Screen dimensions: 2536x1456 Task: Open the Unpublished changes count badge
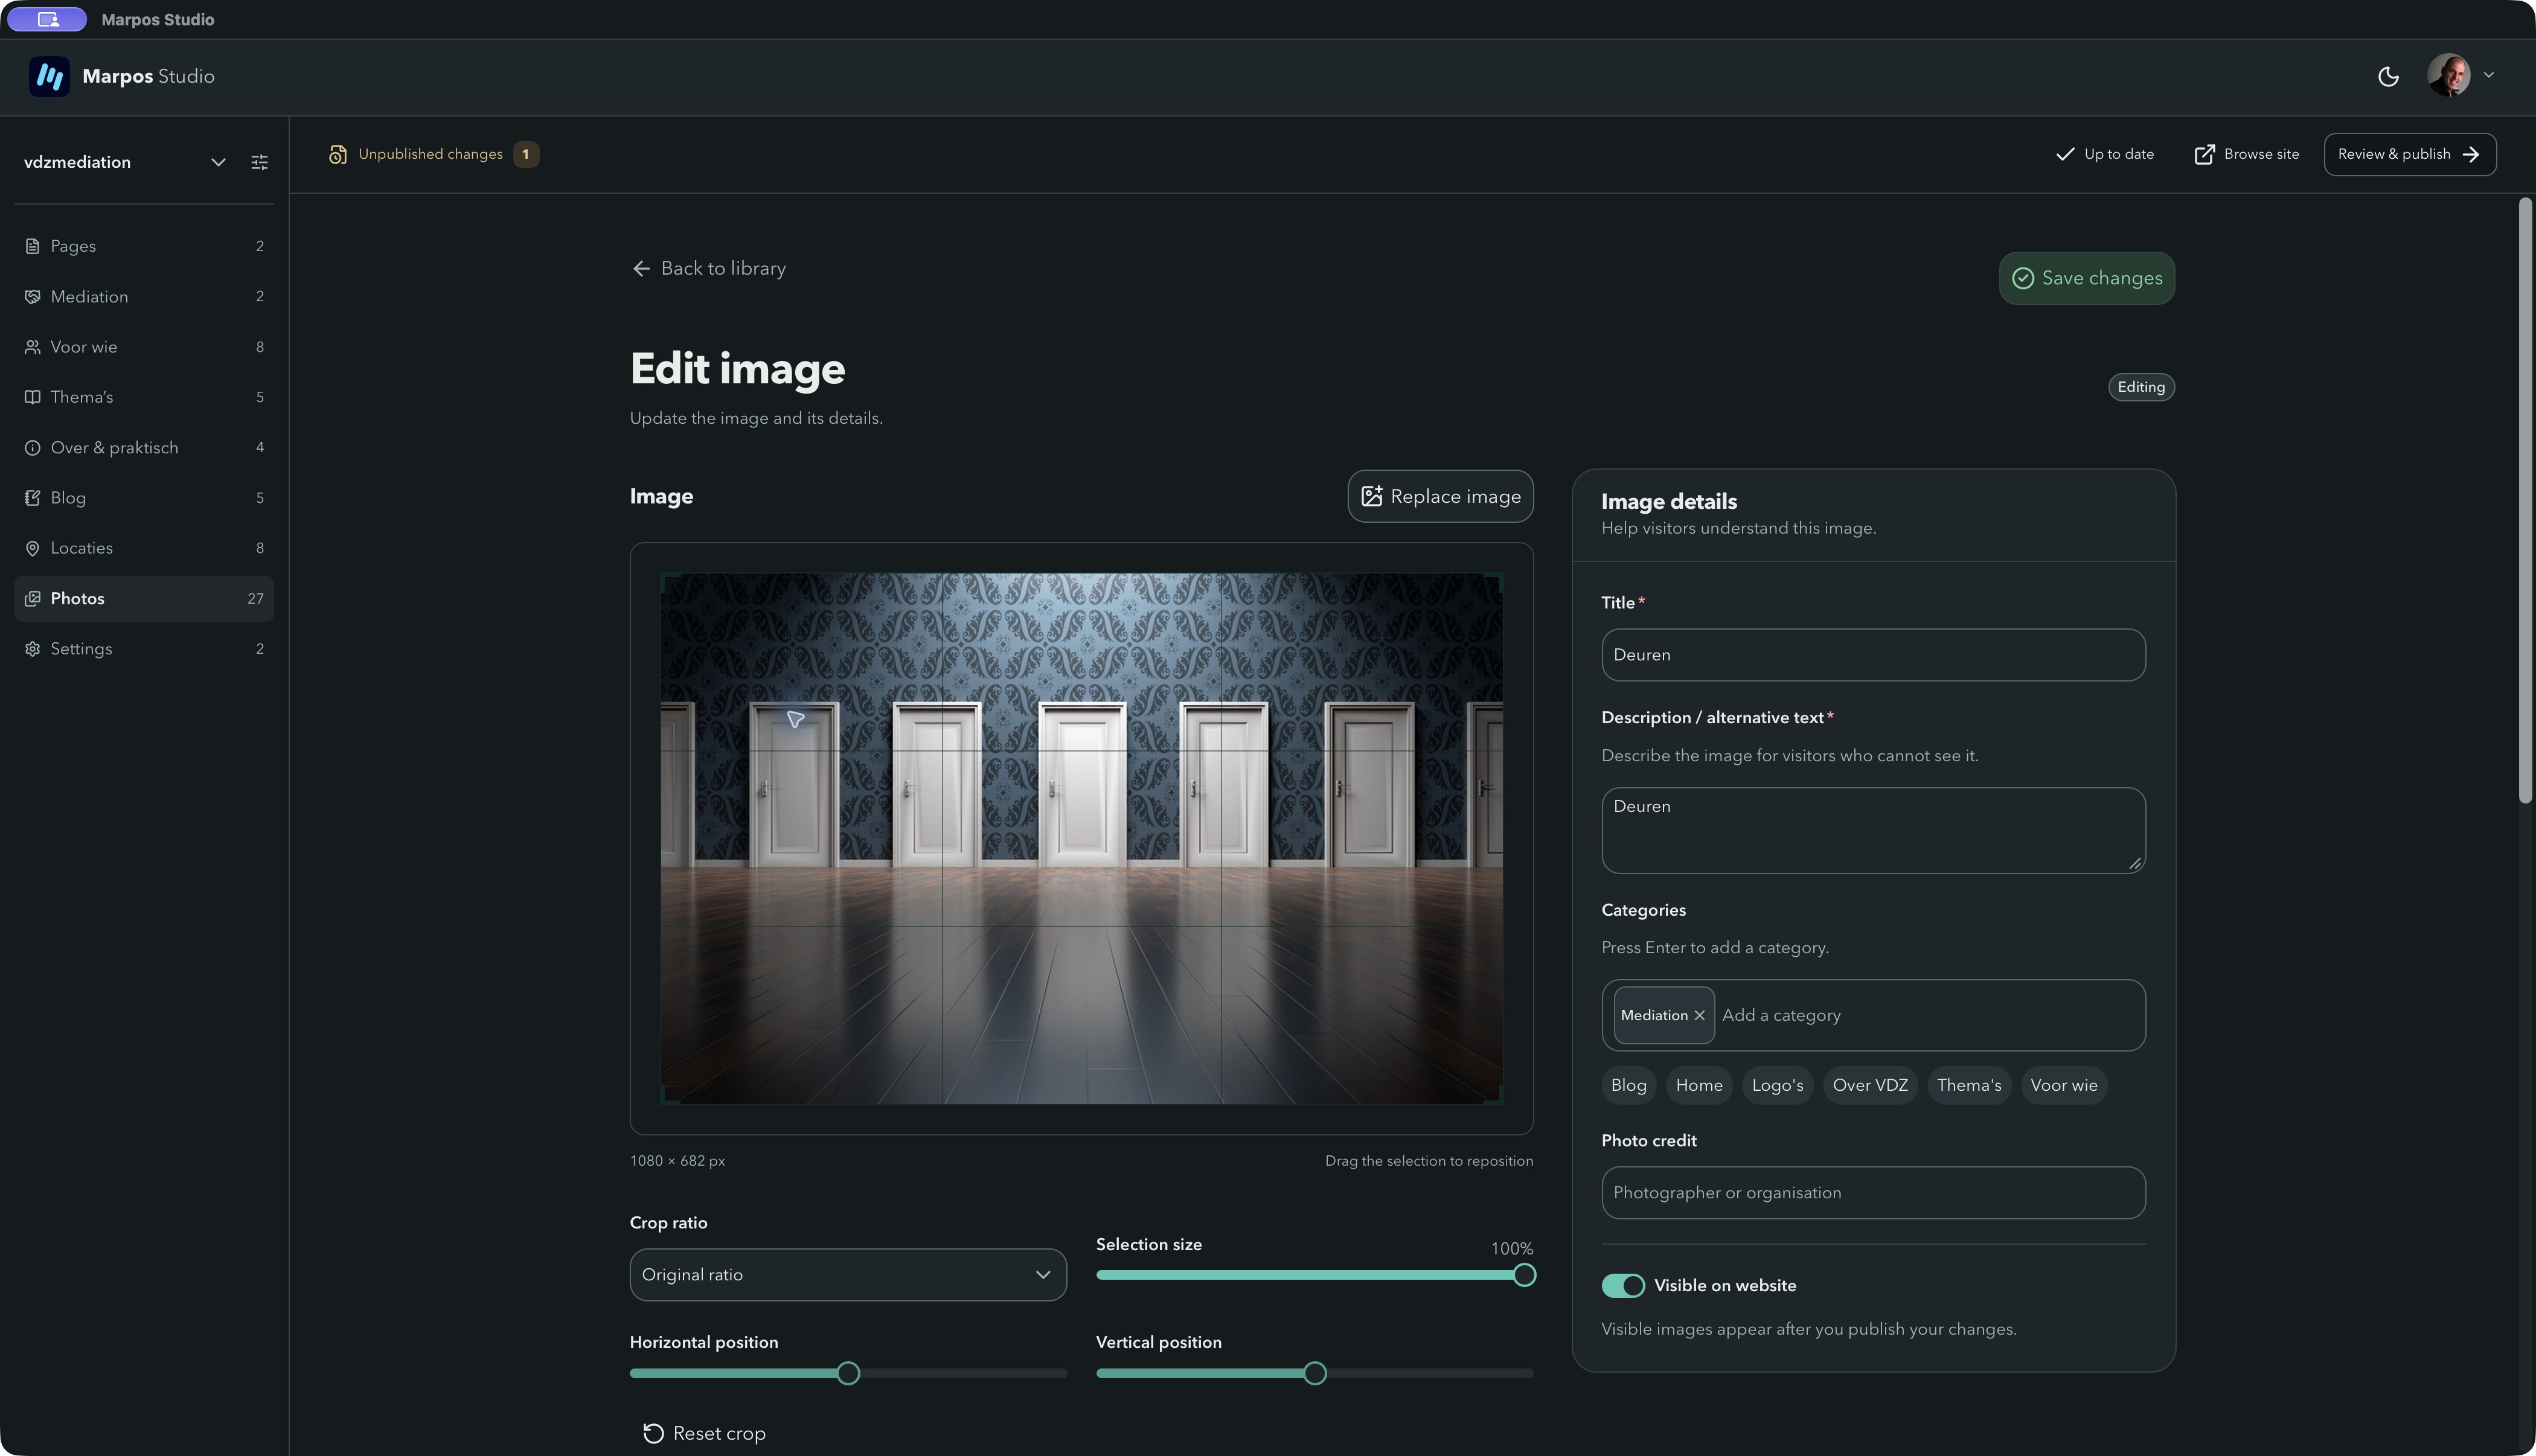click(525, 154)
